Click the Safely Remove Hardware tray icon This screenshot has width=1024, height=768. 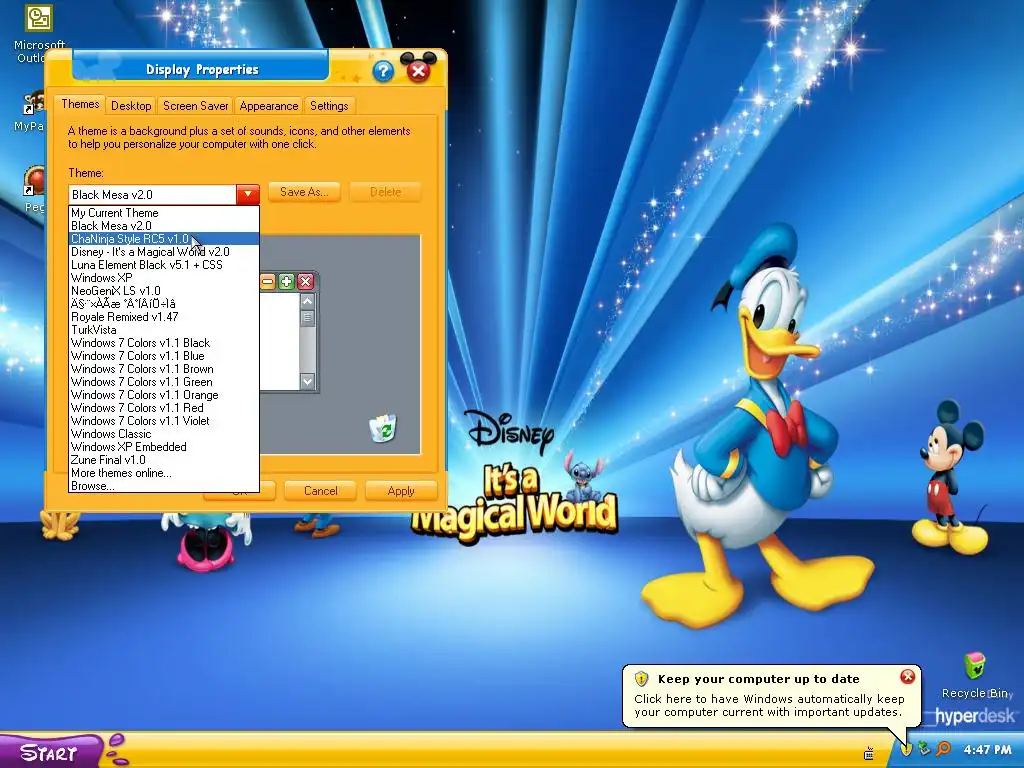click(x=924, y=749)
